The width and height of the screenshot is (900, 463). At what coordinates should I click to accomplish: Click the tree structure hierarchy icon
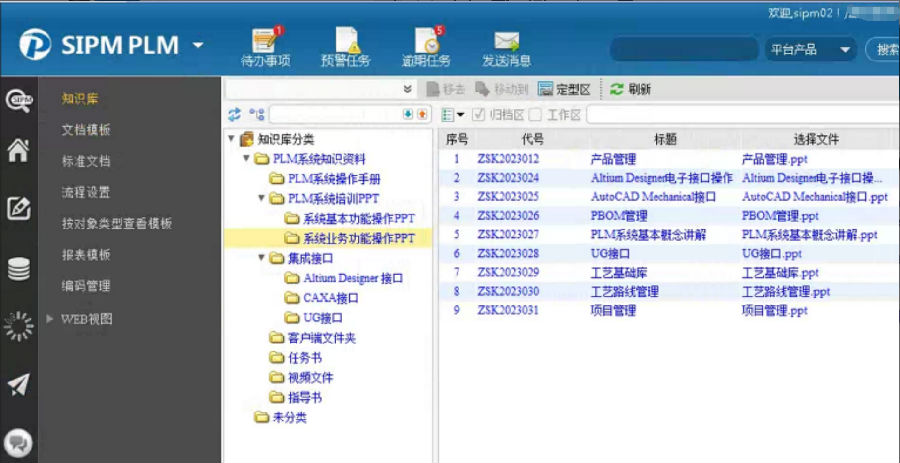pos(257,115)
